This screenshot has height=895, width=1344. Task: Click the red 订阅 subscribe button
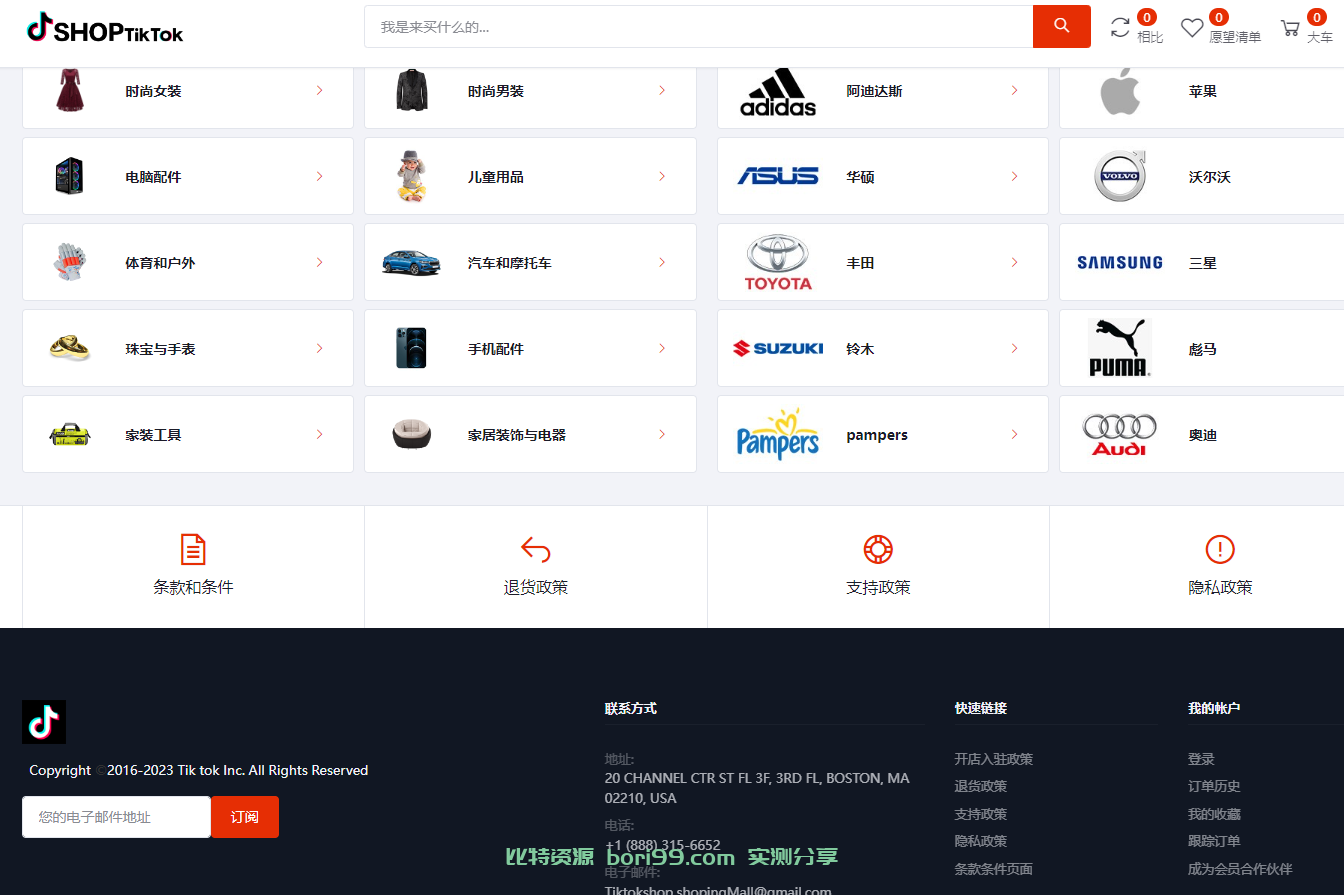click(245, 817)
